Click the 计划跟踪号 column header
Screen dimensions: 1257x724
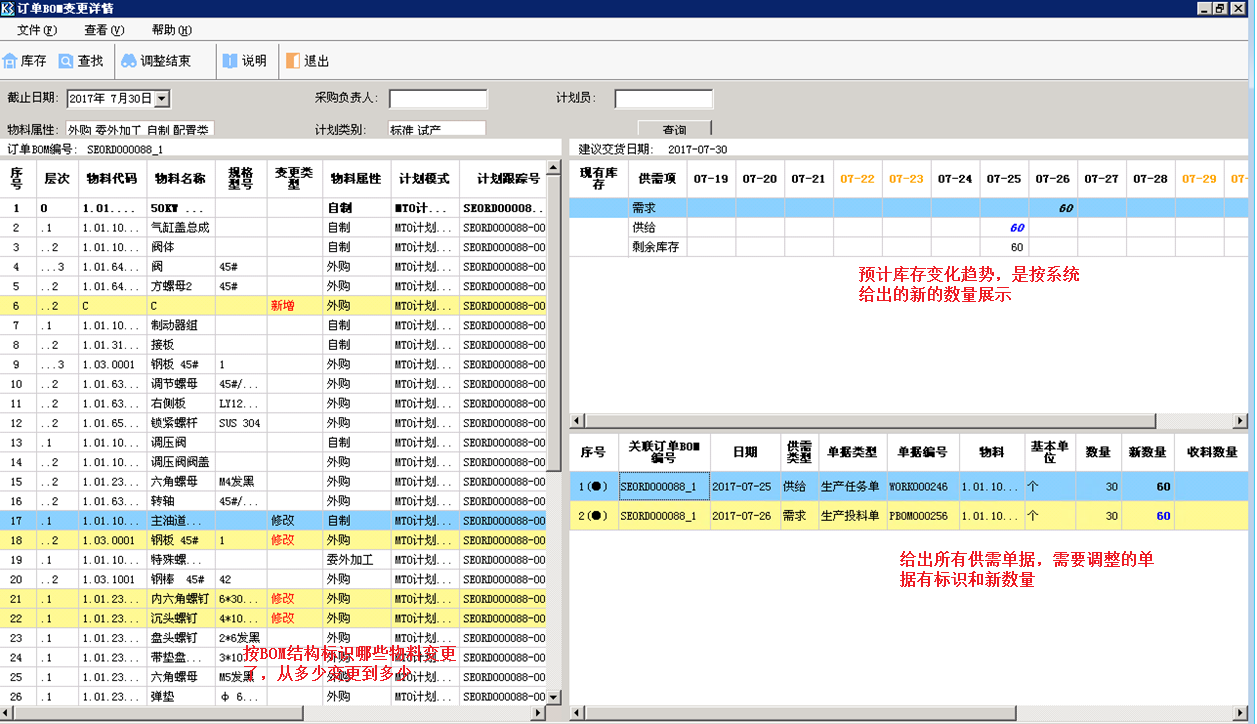point(503,178)
